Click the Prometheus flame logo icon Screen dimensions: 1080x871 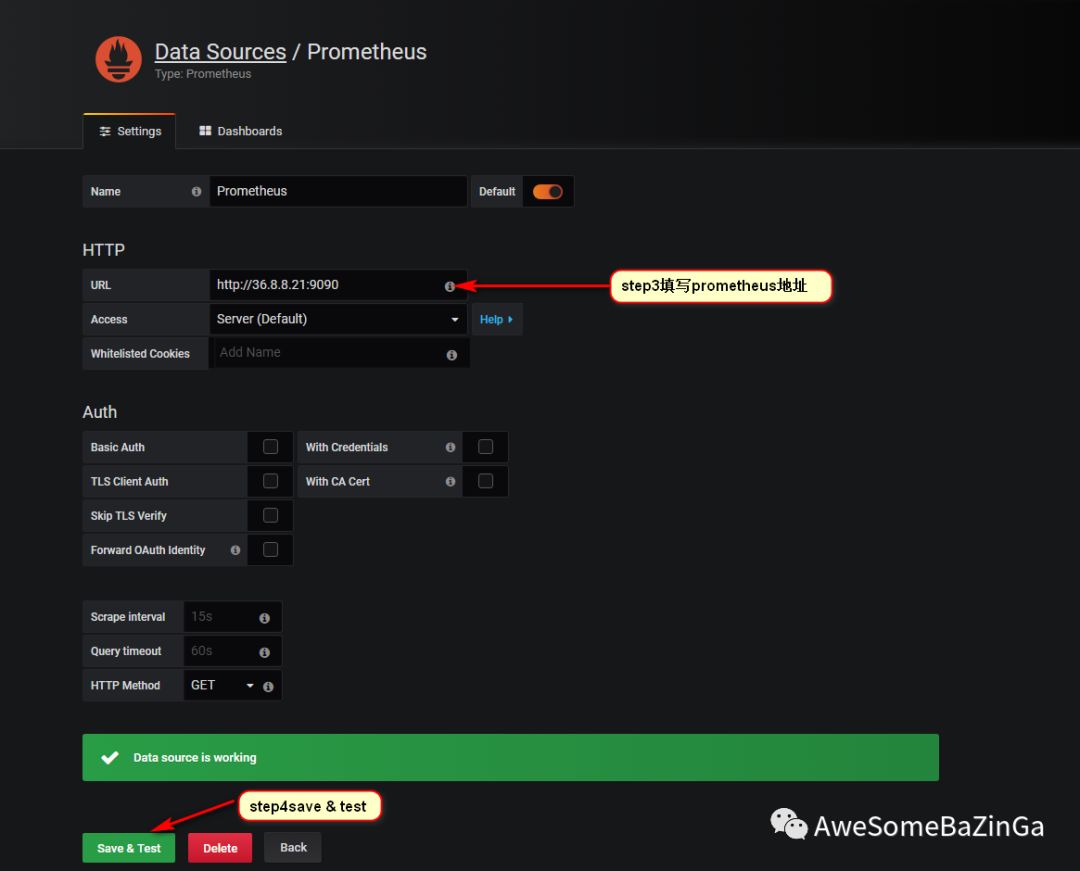click(118, 59)
